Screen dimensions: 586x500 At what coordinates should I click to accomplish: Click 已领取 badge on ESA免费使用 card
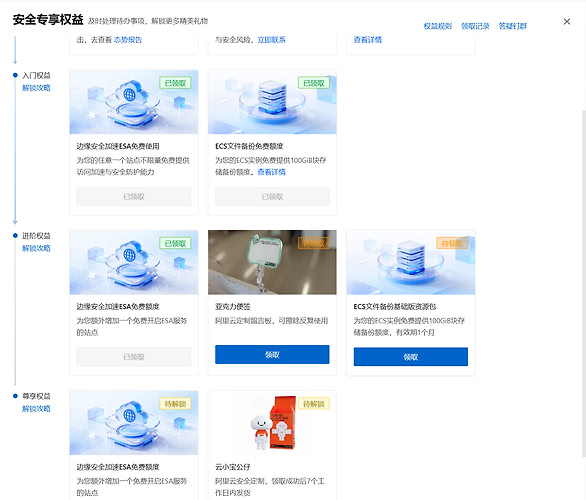[175, 83]
